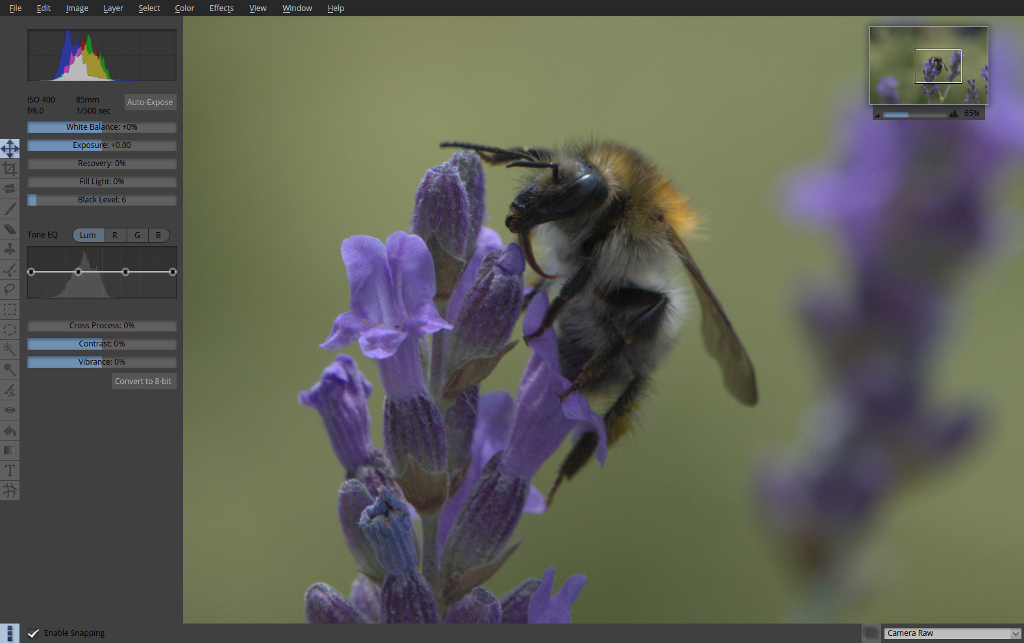
Task: Select the Move tool
Action: pos(10,149)
